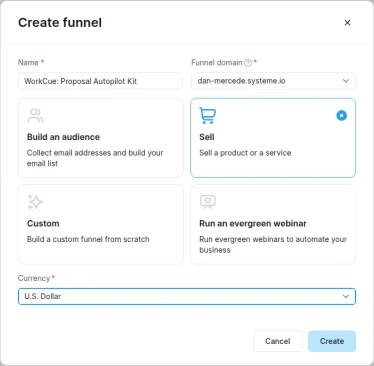
Task: Click into the funnel Name input field
Action: coord(100,81)
